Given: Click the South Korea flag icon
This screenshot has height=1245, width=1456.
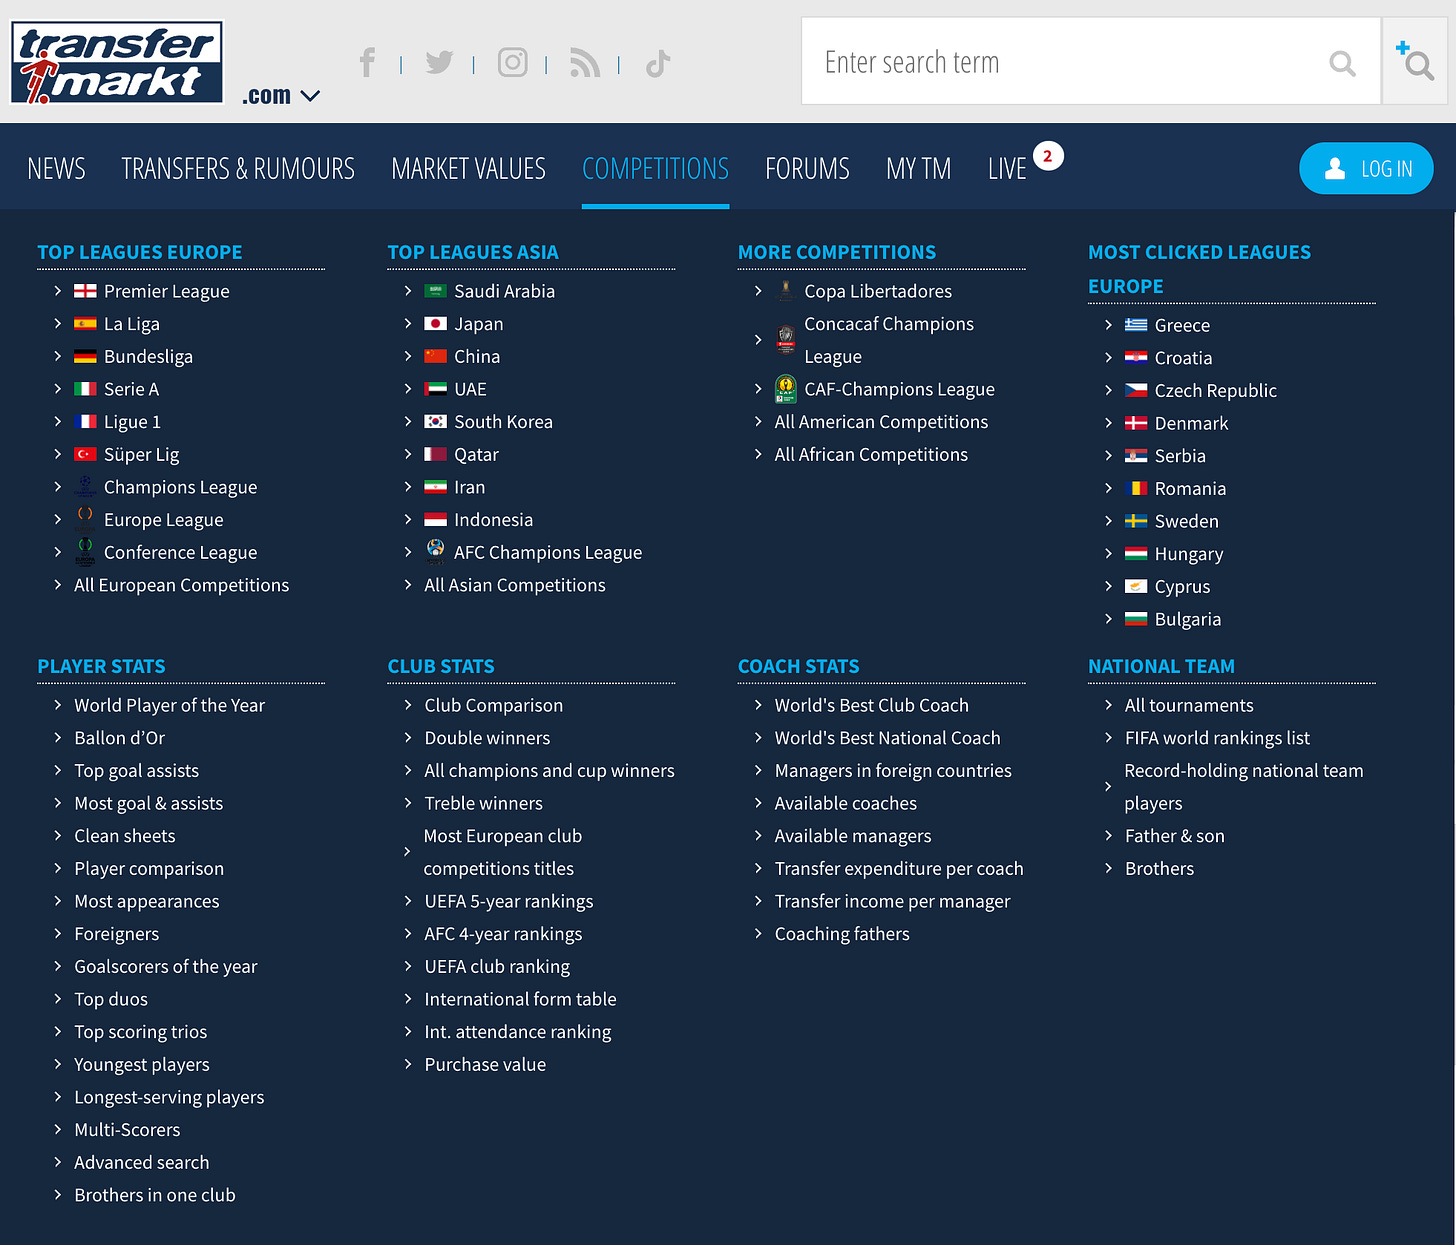Looking at the screenshot, I should coord(435,422).
